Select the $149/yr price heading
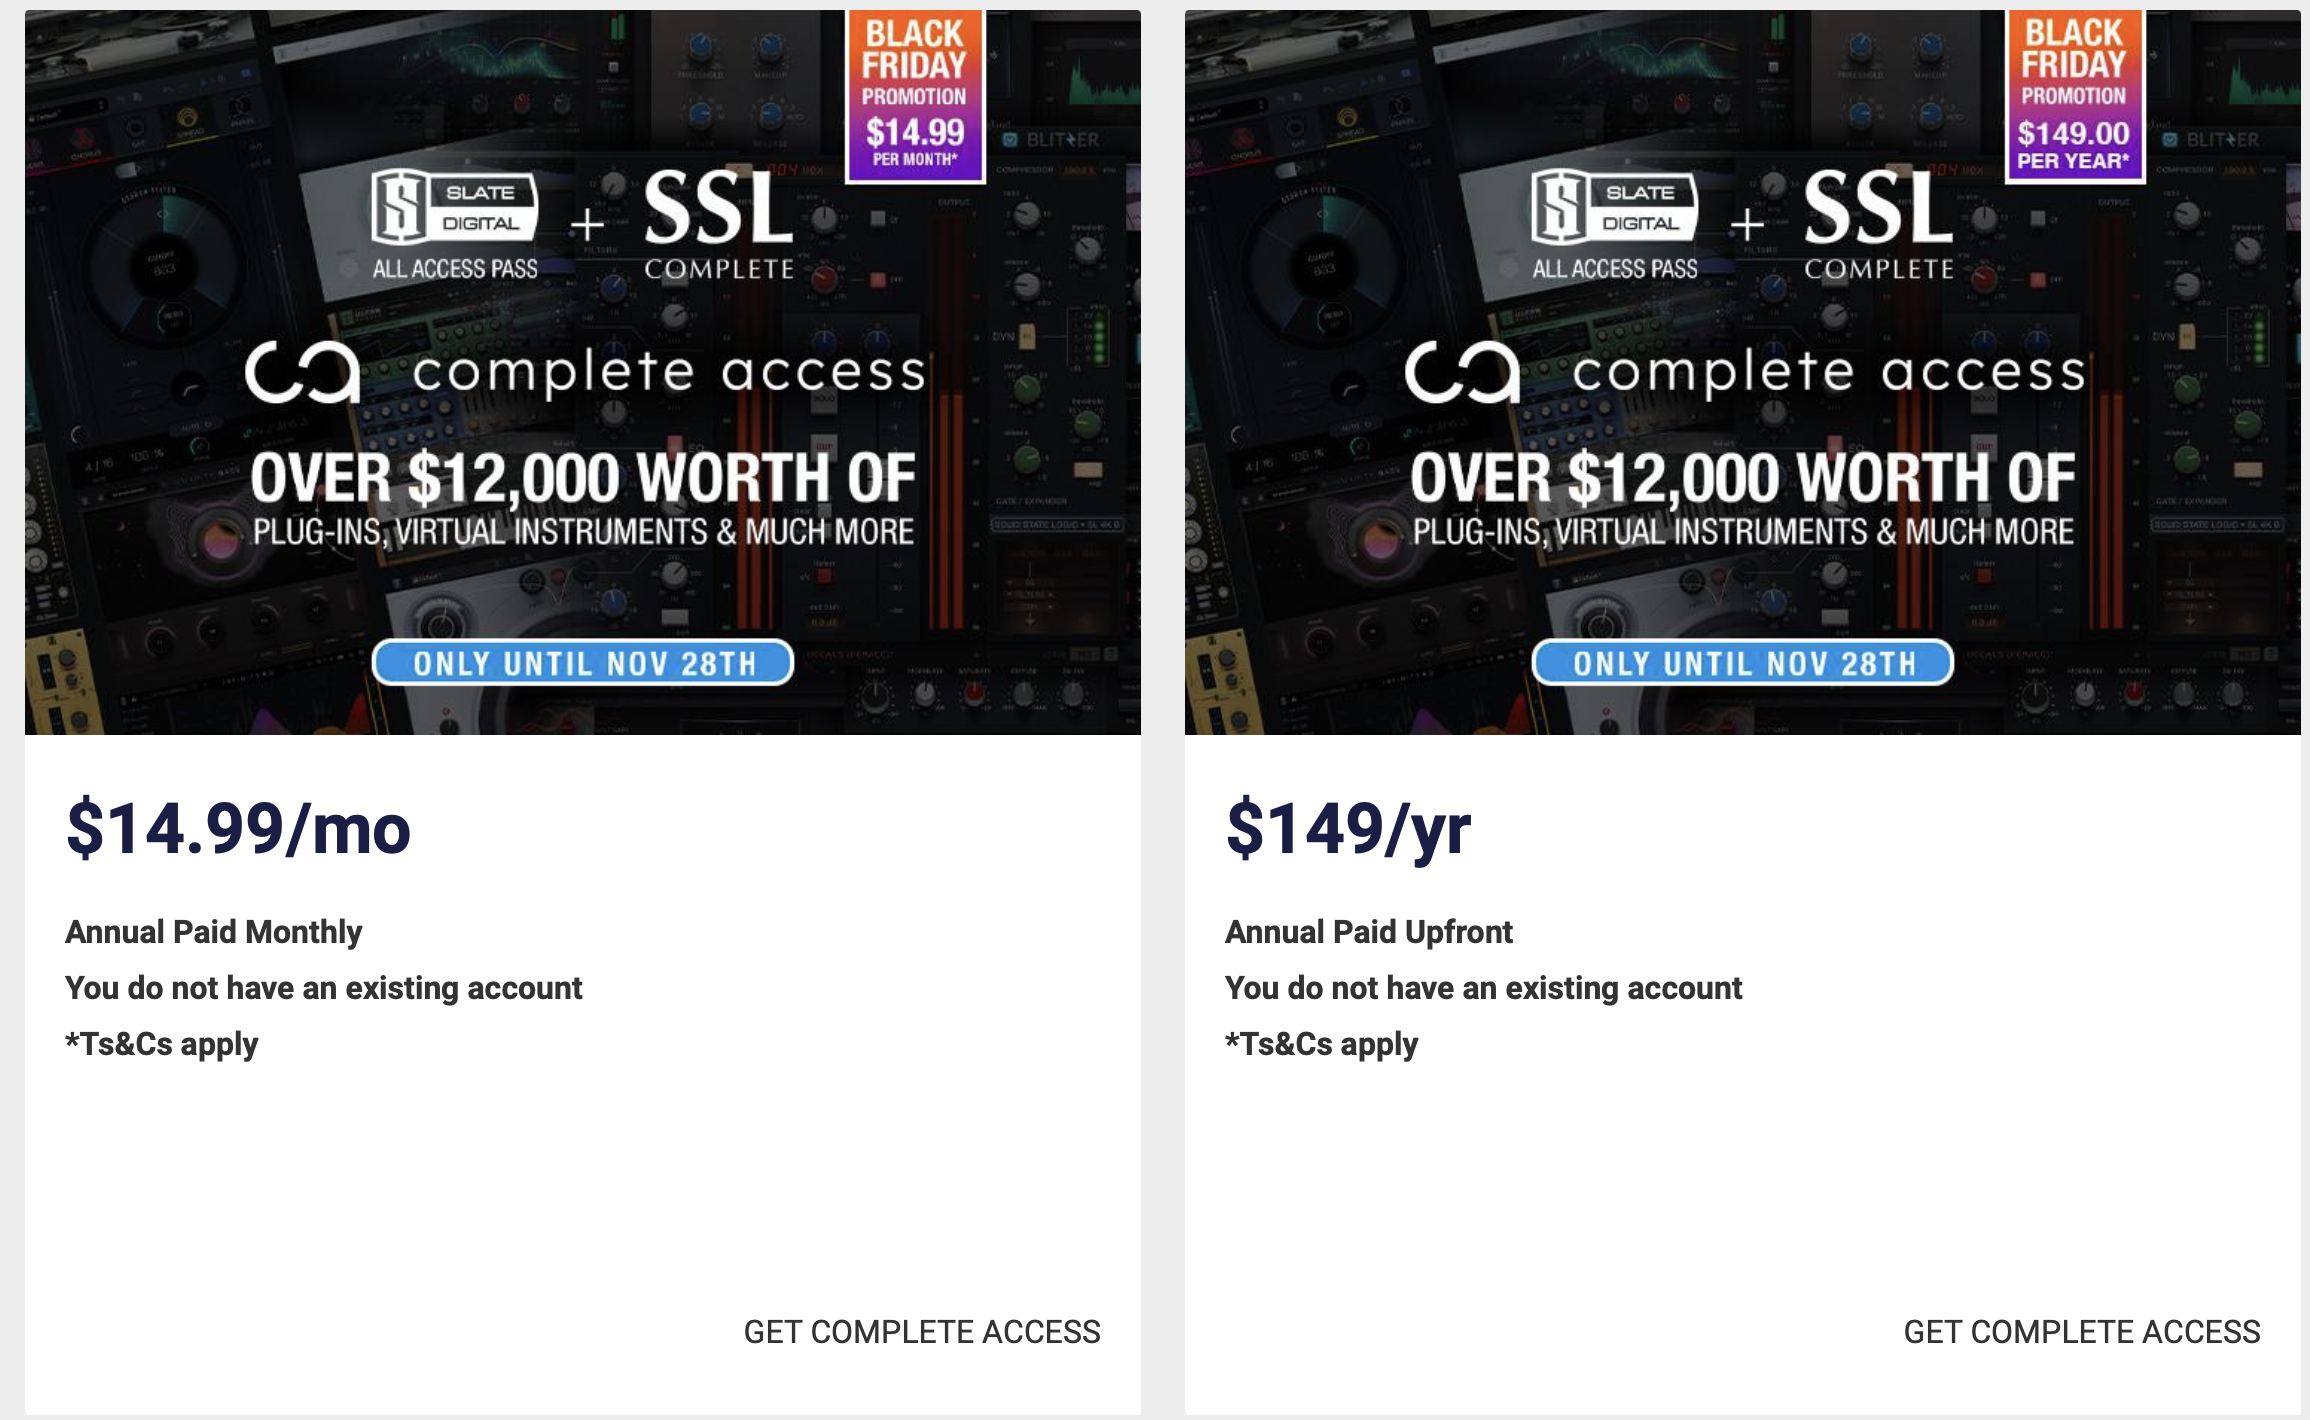This screenshot has height=1420, width=2310. [x=1348, y=829]
